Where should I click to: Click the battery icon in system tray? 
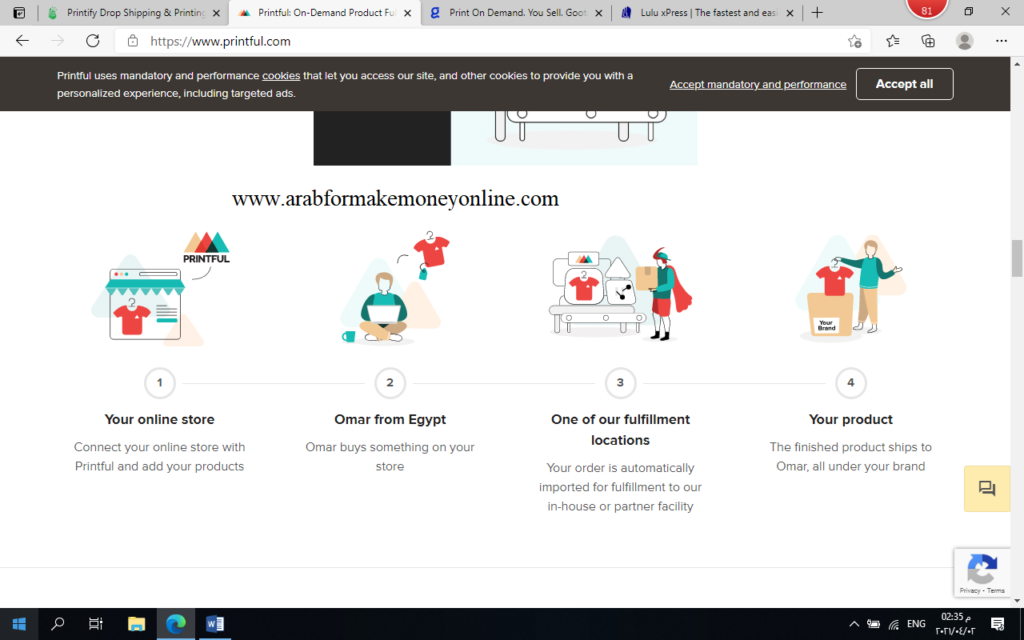click(x=873, y=624)
